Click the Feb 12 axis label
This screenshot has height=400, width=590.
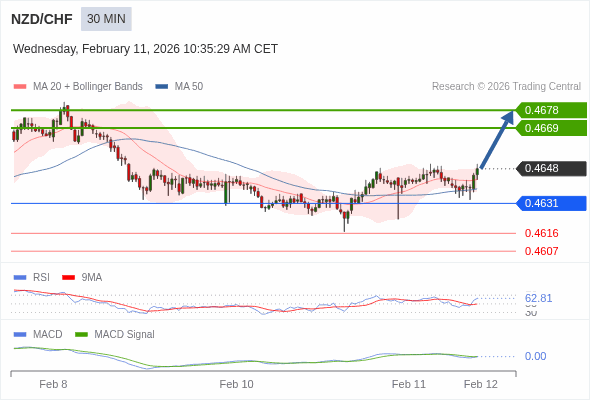click(x=481, y=384)
